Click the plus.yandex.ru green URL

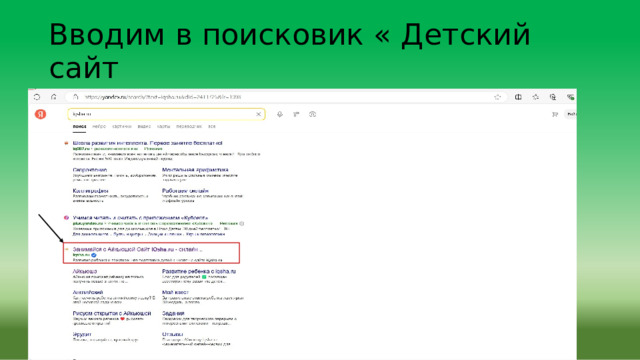(88, 224)
